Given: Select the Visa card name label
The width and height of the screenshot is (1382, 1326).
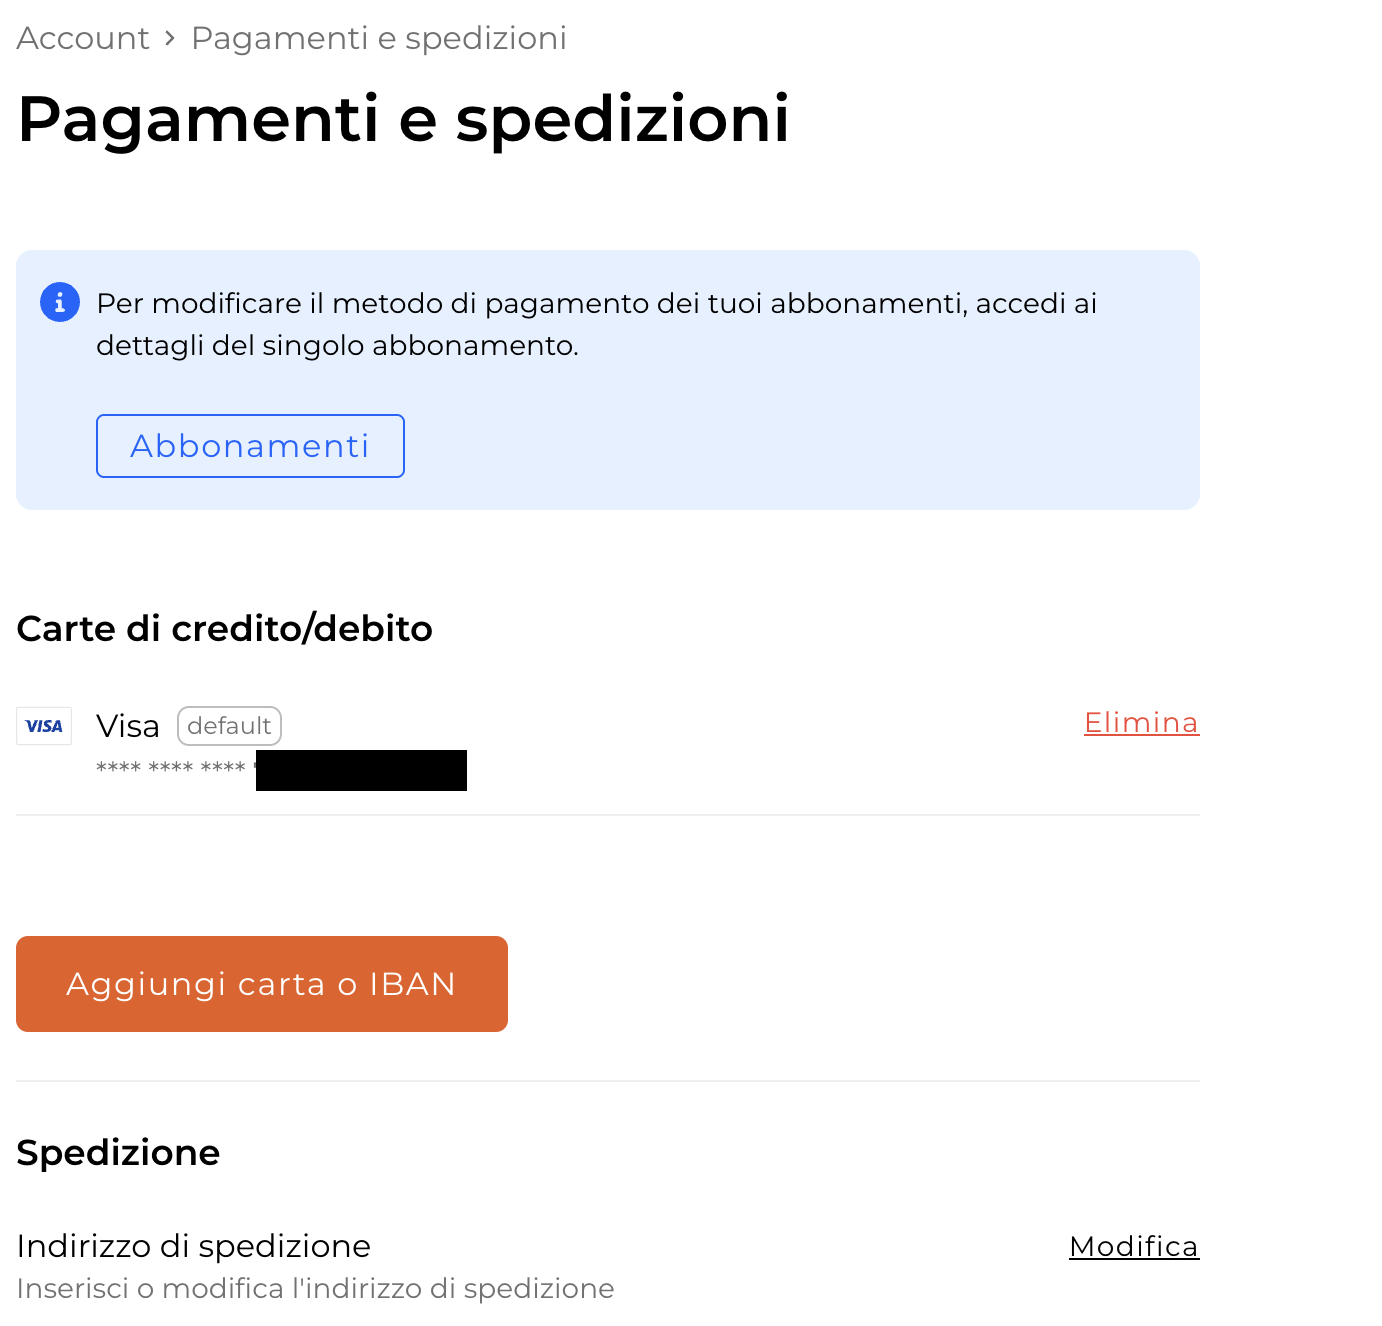Looking at the screenshot, I should 128,726.
